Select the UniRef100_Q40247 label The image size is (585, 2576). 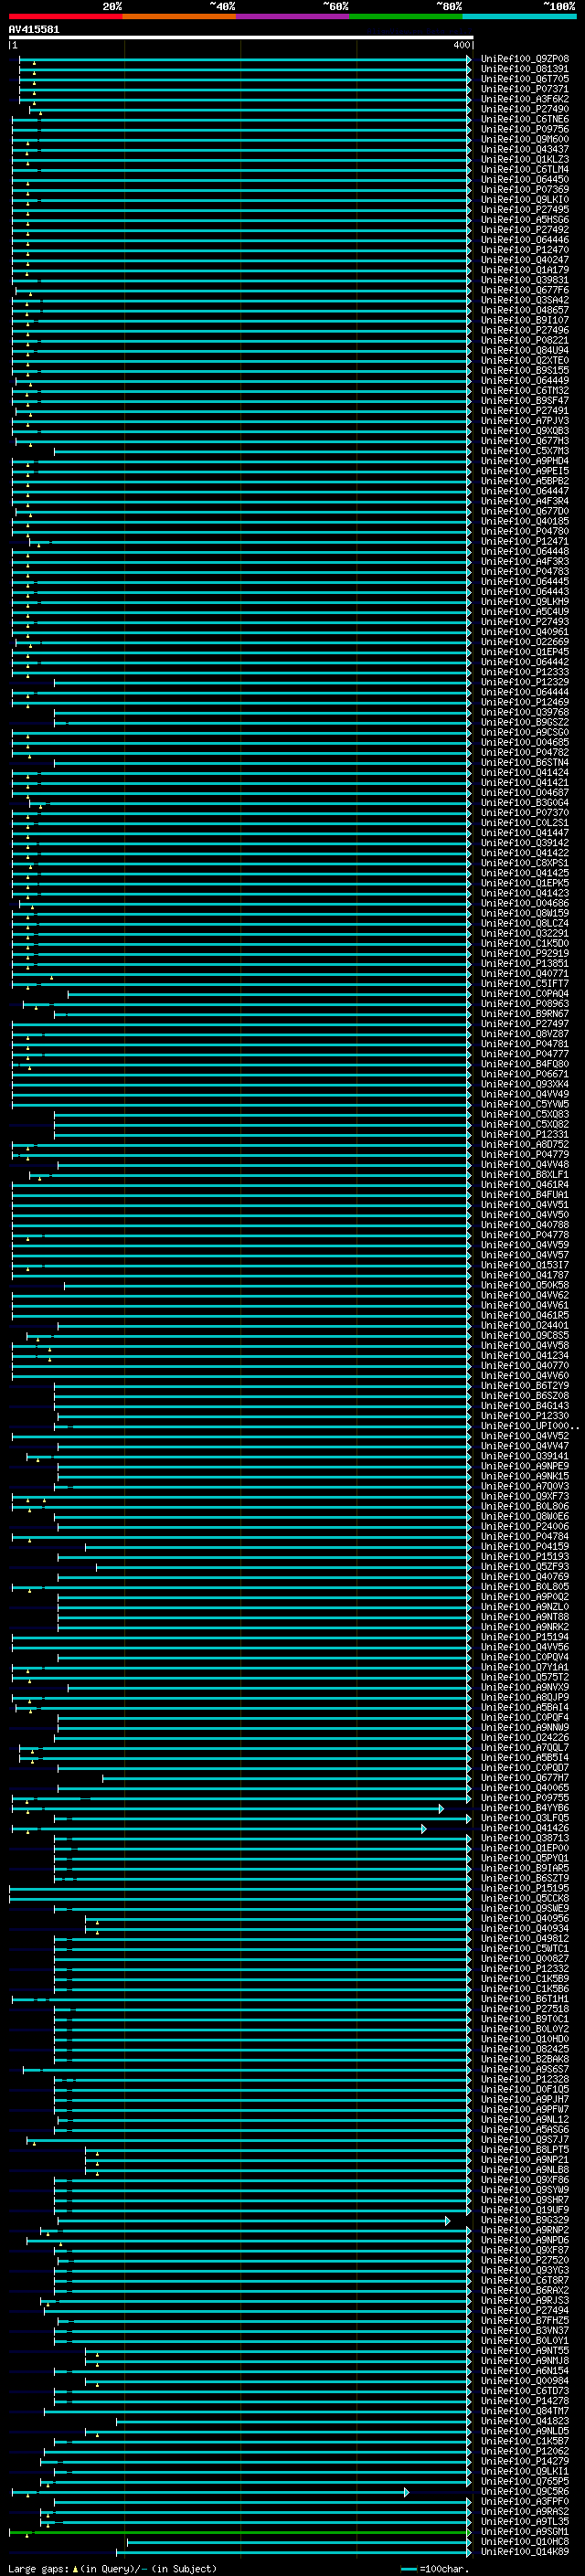coord(525,260)
